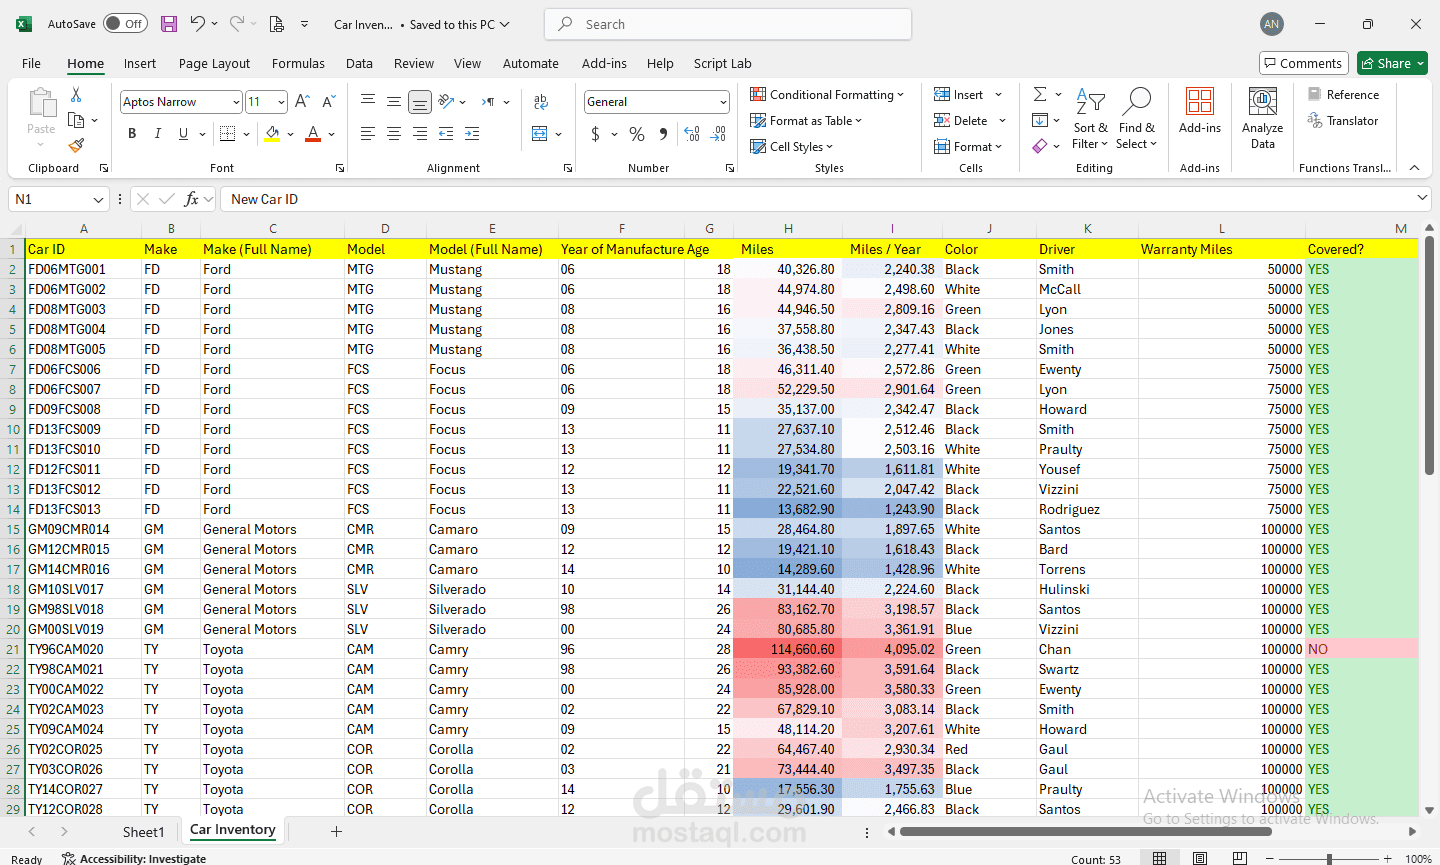Click the Analyze Data icon
The width and height of the screenshot is (1440, 865).
coord(1263,118)
